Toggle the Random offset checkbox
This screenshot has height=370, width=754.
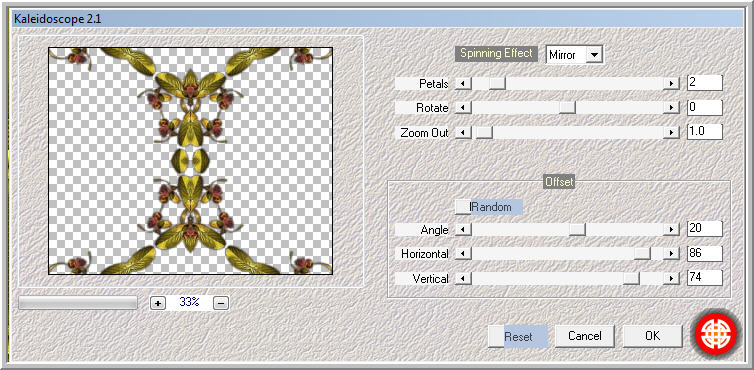[463, 207]
